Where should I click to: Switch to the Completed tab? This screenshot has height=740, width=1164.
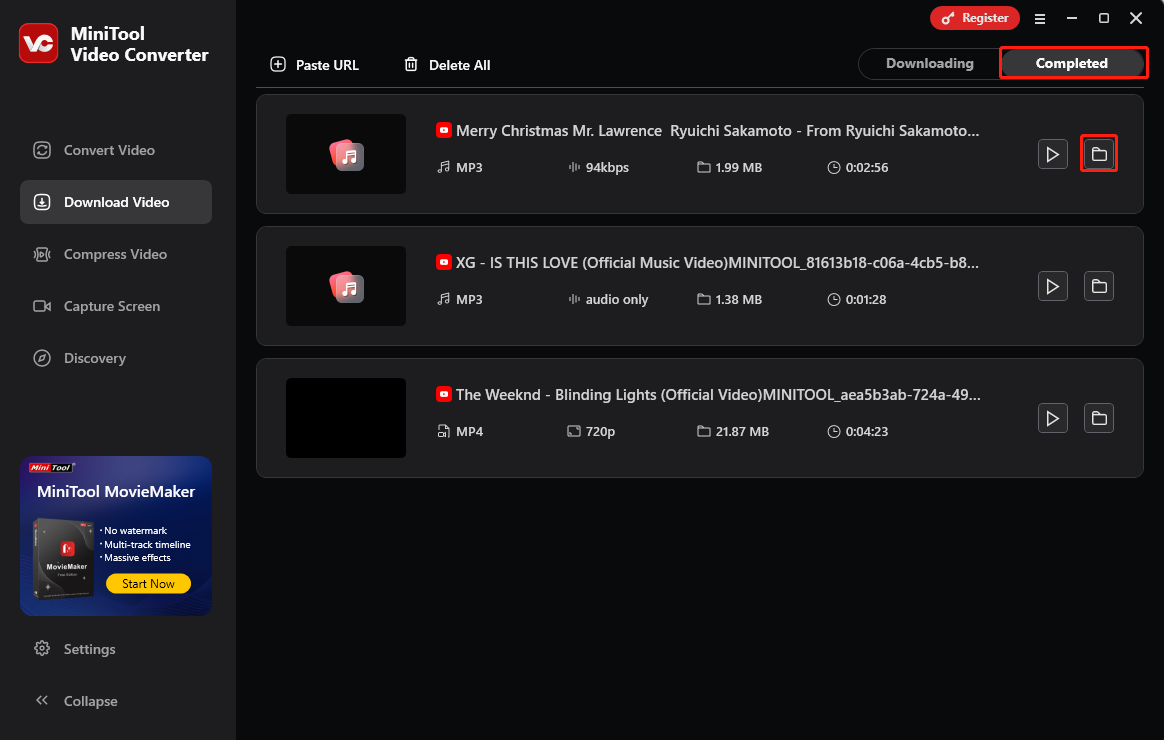(1071, 63)
